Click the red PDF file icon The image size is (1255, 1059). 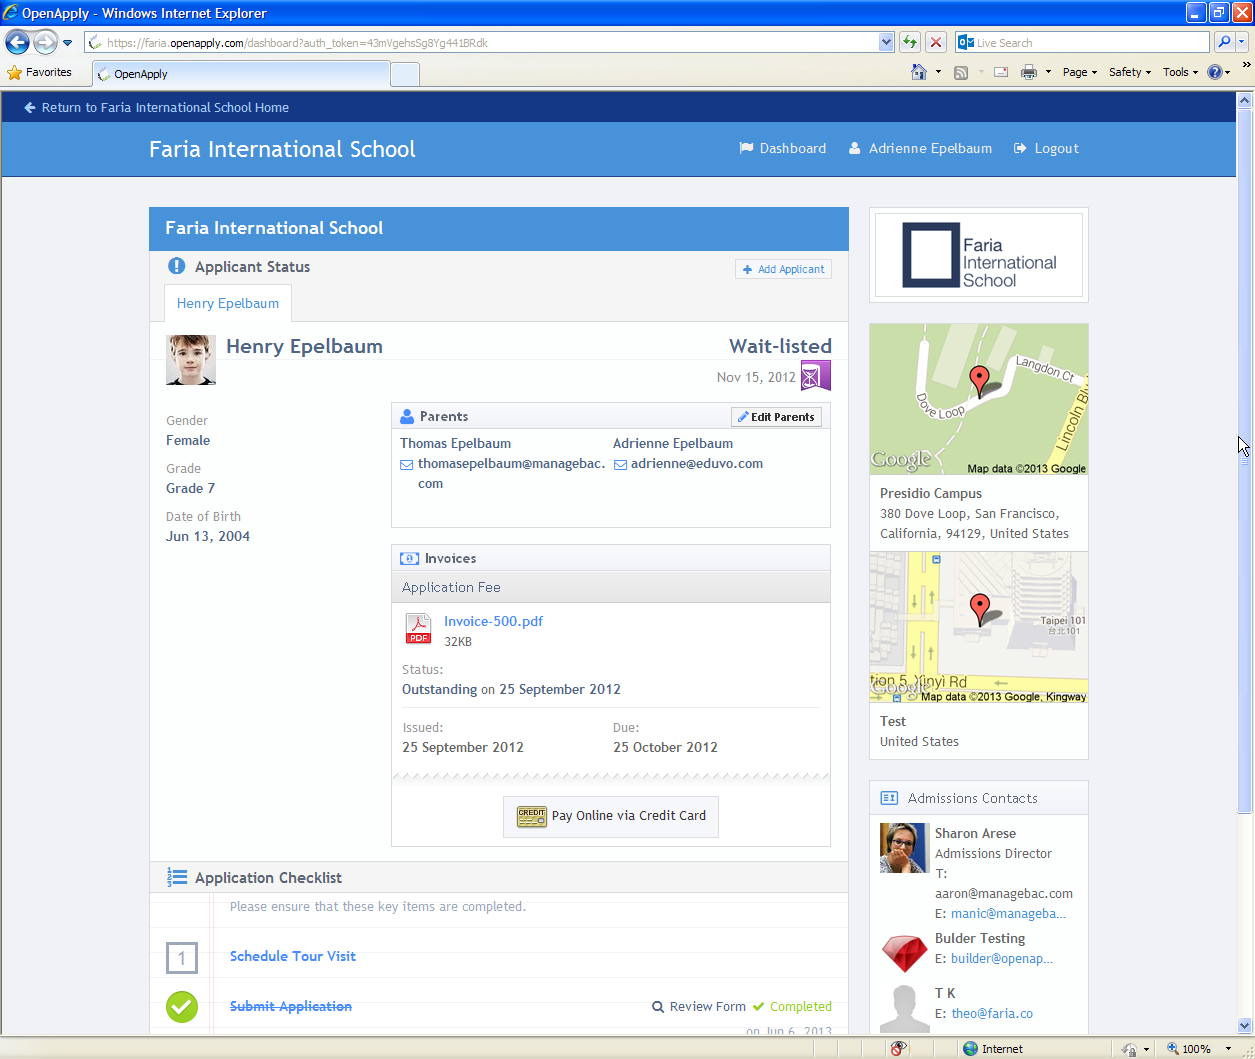pyautogui.click(x=418, y=629)
